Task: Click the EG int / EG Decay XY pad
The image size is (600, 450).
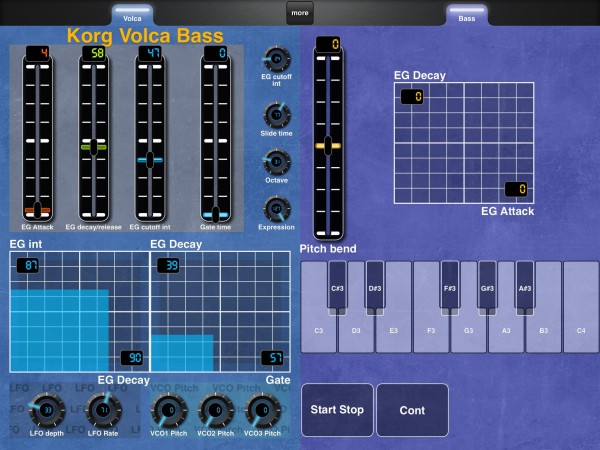Action: click(79, 312)
